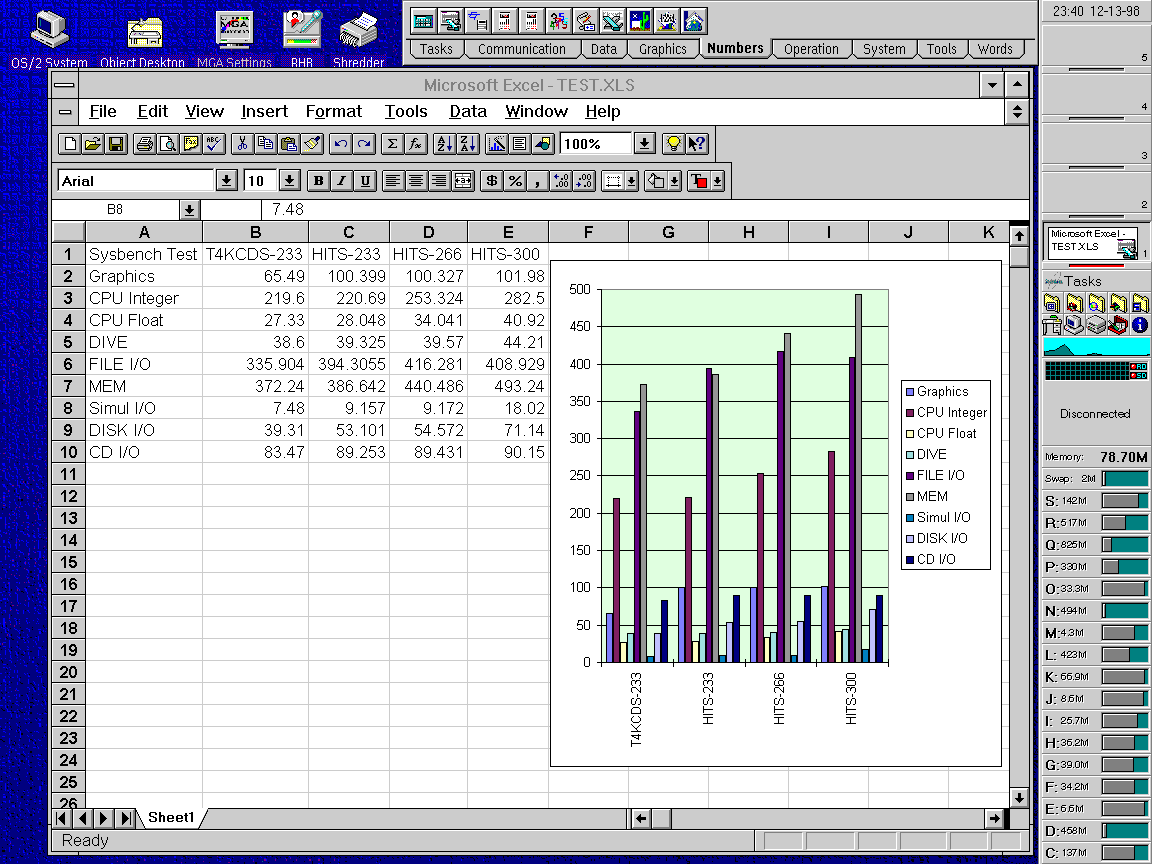Undo the last action
This screenshot has height=864, width=1152.
(340, 143)
